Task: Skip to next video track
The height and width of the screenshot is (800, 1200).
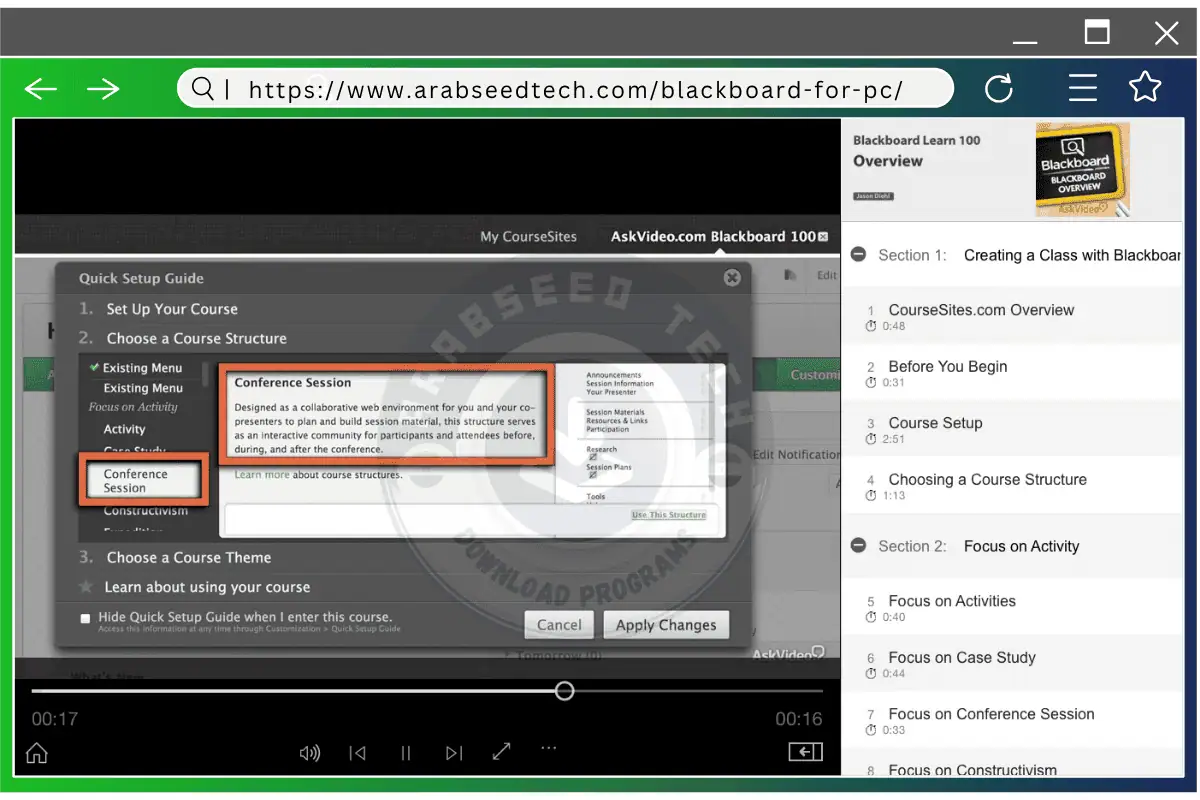Action: pyautogui.click(x=454, y=753)
